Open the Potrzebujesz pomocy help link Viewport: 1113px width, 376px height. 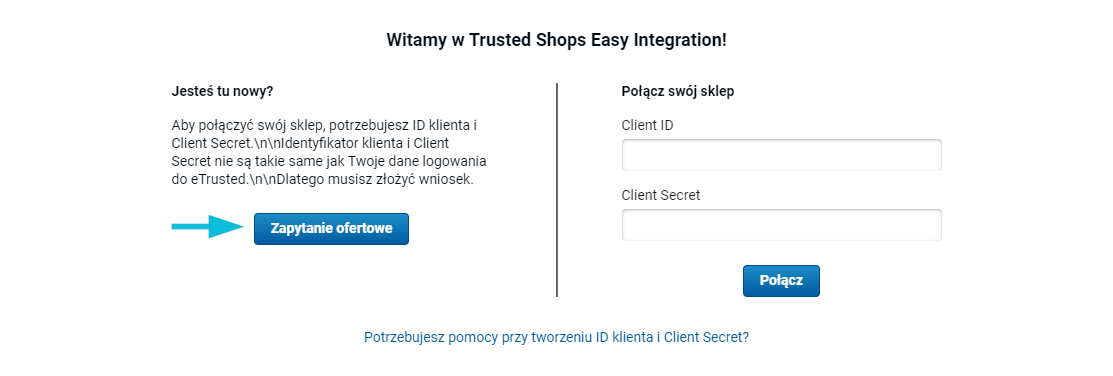pos(556,337)
